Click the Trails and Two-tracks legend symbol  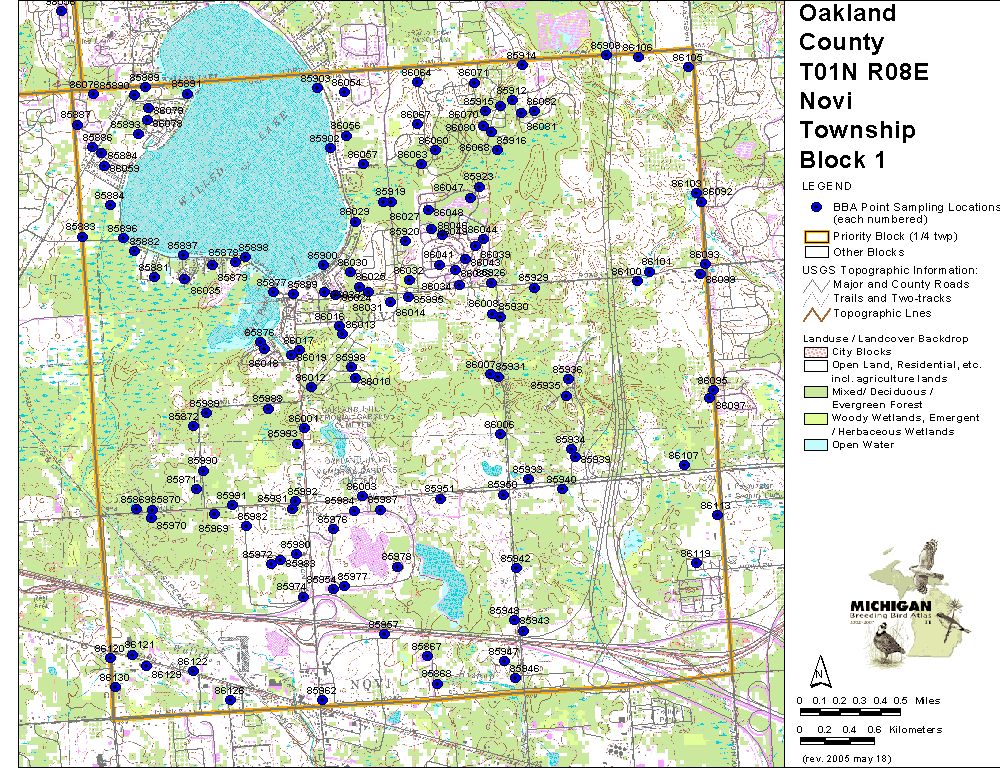click(815, 299)
